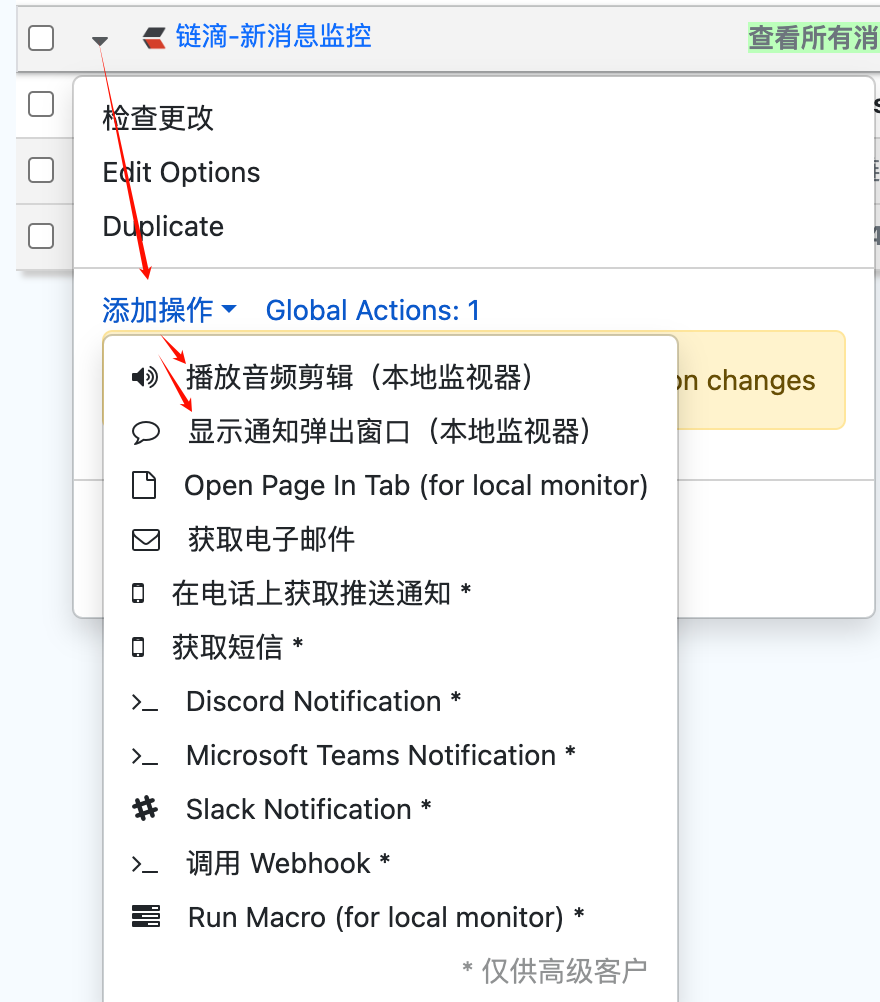Click the Run Macro server icon
The height and width of the screenshot is (1002, 880).
point(146,917)
